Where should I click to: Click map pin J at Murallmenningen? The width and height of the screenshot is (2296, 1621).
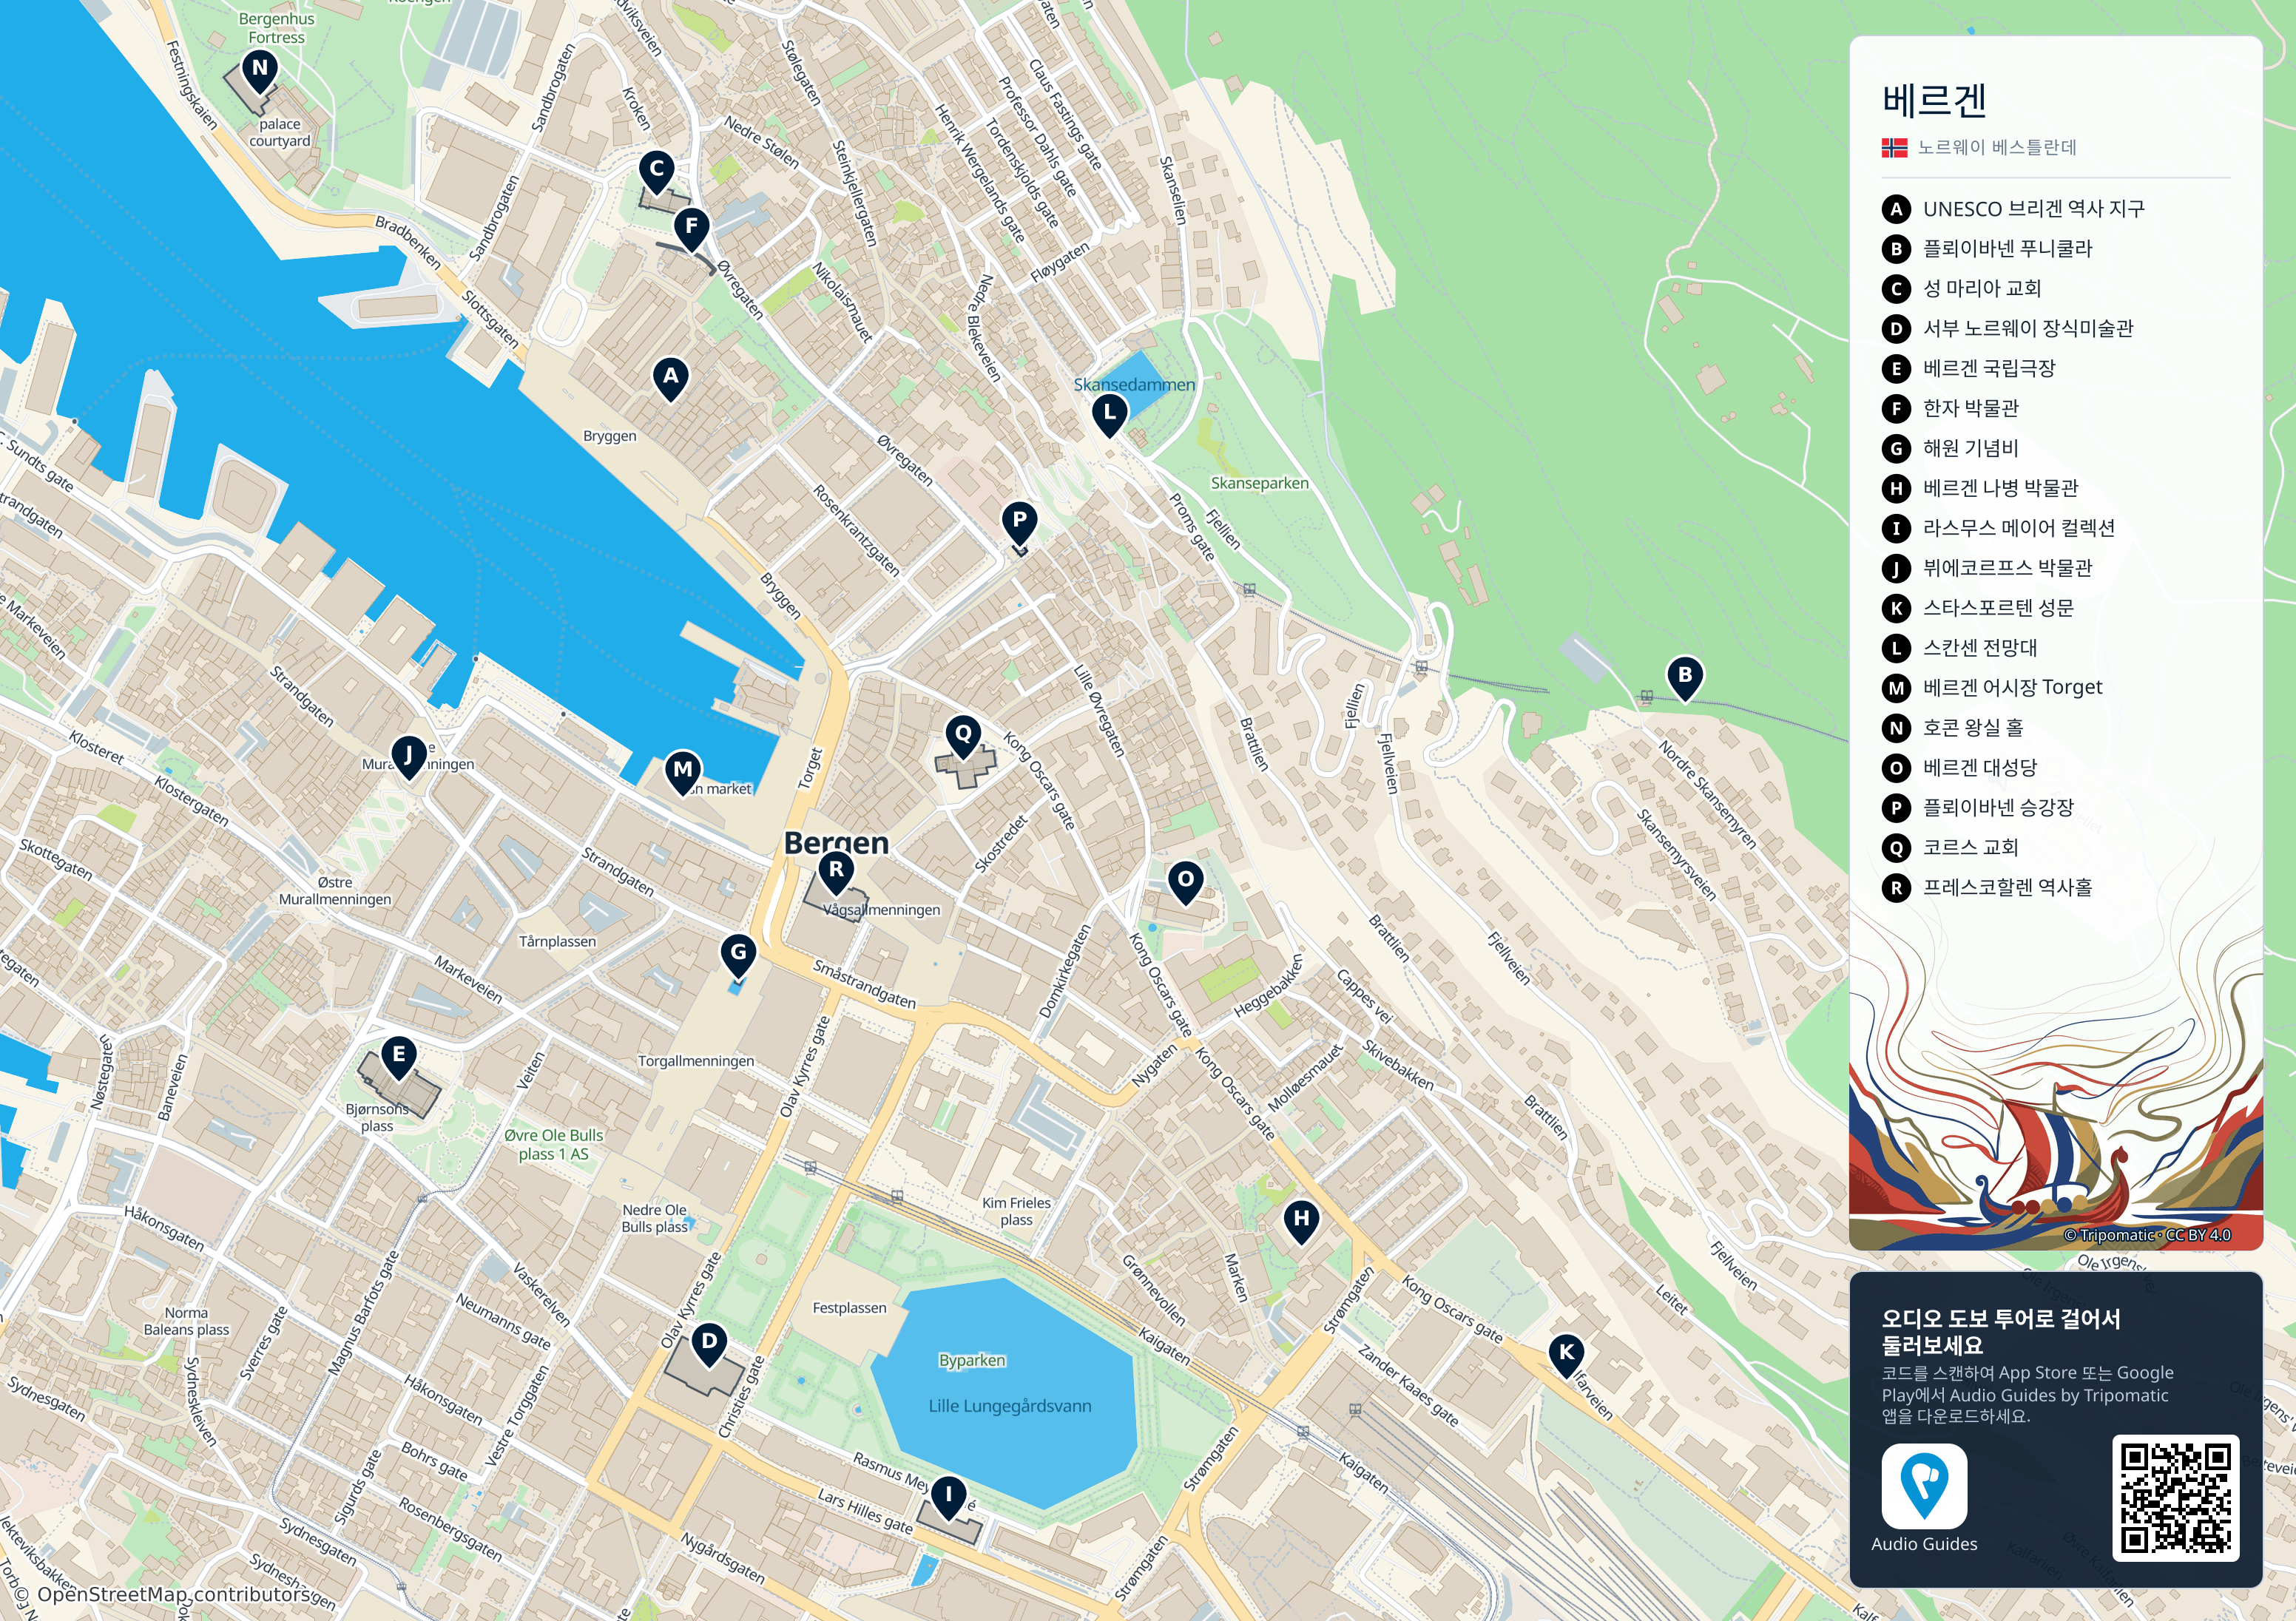coord(408,757)
